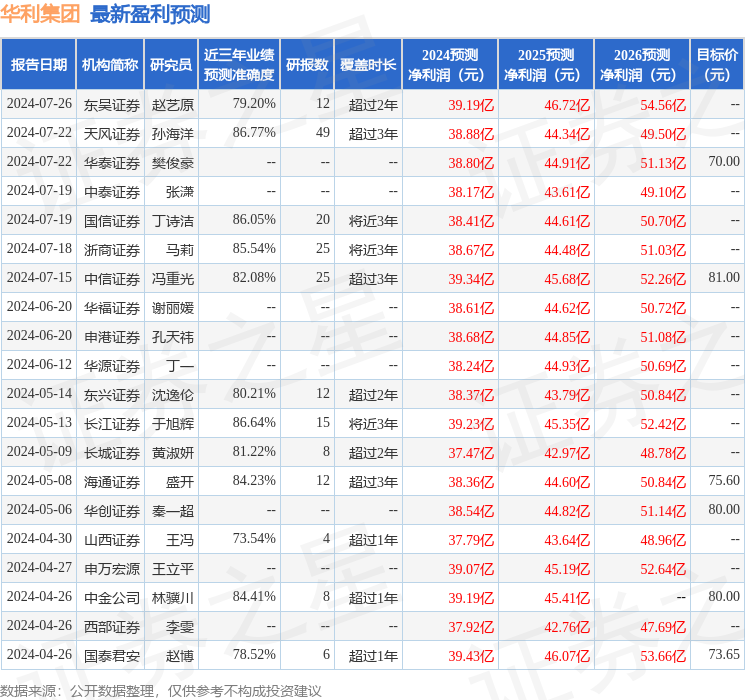Click the 近三年业绩预测准确度 header
Screen dimensions: 745x700
coord(238,65)
